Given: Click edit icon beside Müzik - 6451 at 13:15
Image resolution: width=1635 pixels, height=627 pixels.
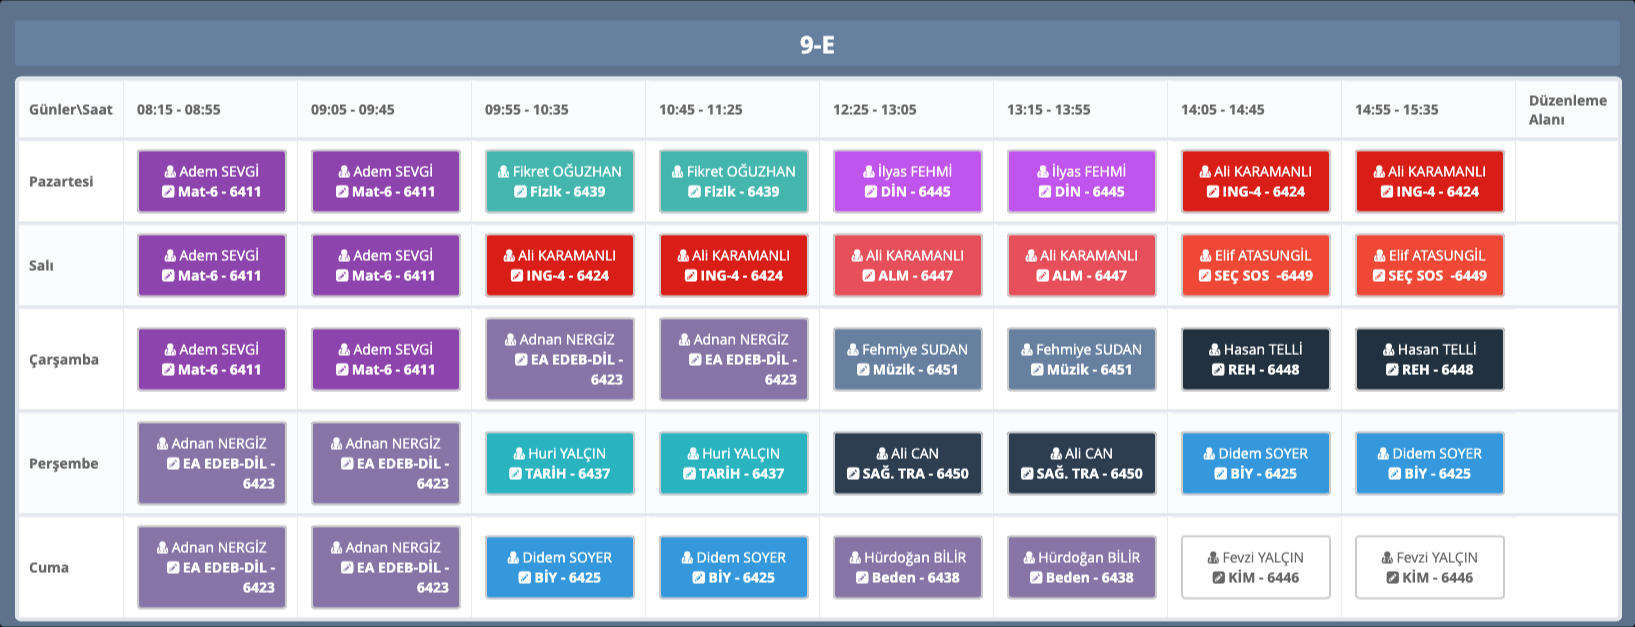Looking at the screenshot, I should pyautogui.click(x=1037, y=370).
